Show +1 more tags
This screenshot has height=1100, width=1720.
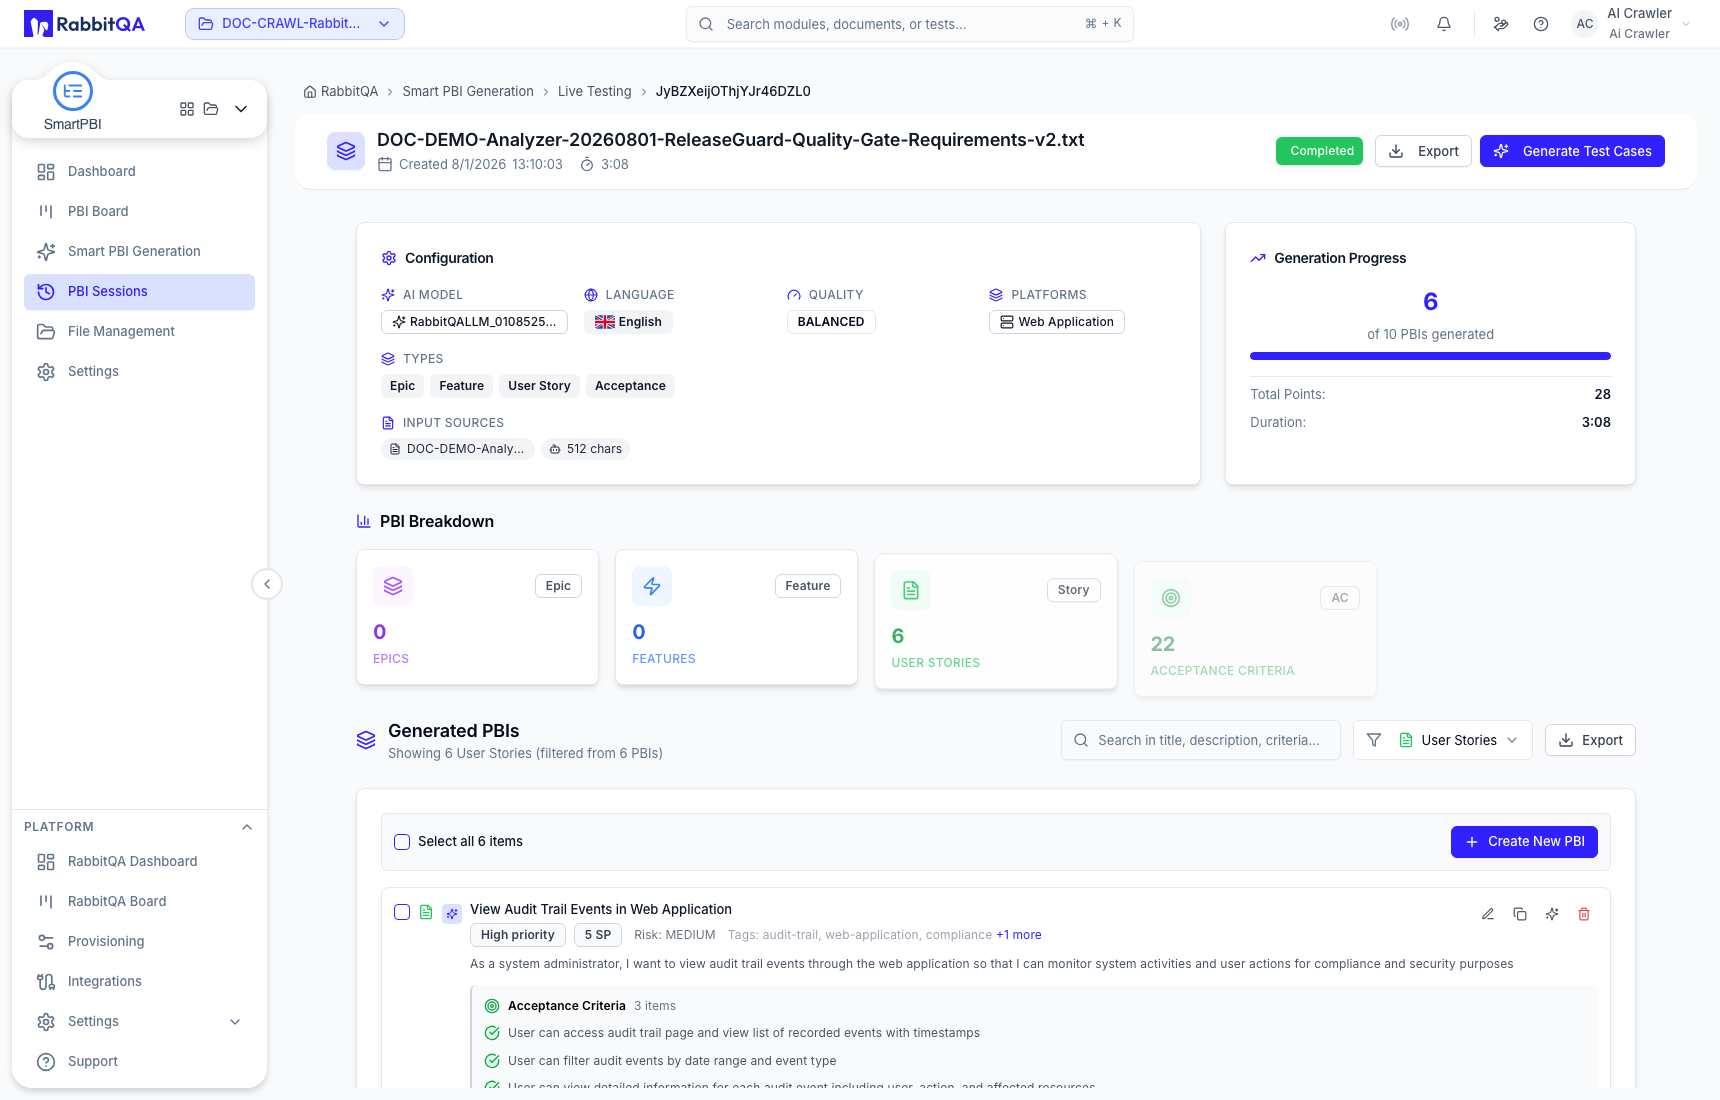[1019, 935]
